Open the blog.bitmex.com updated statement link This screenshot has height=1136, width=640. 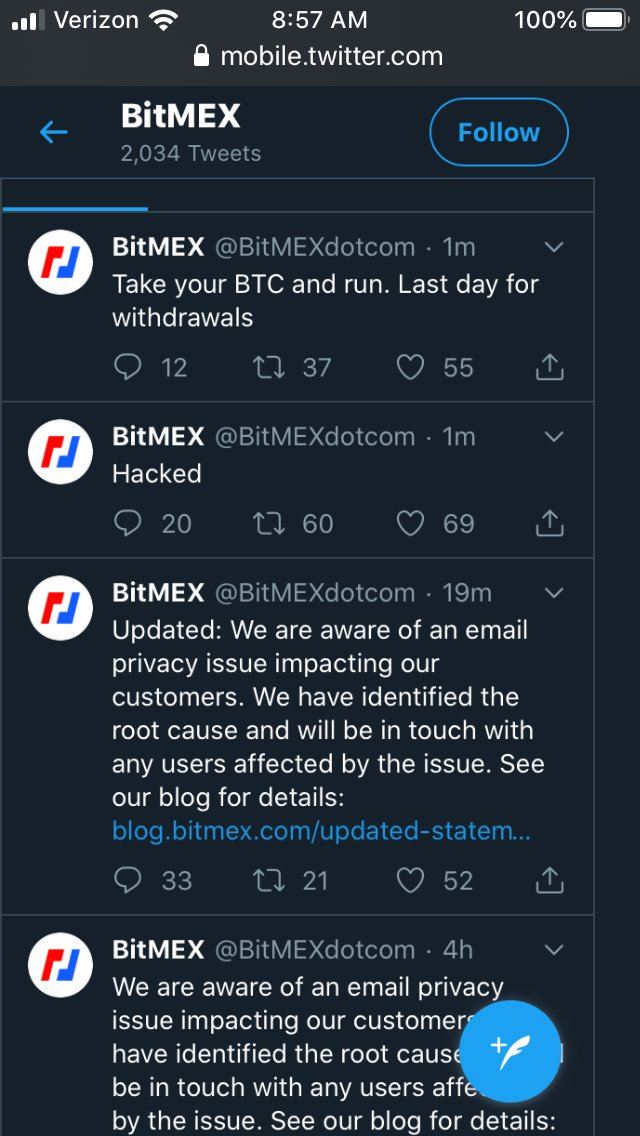coord(321,830)
